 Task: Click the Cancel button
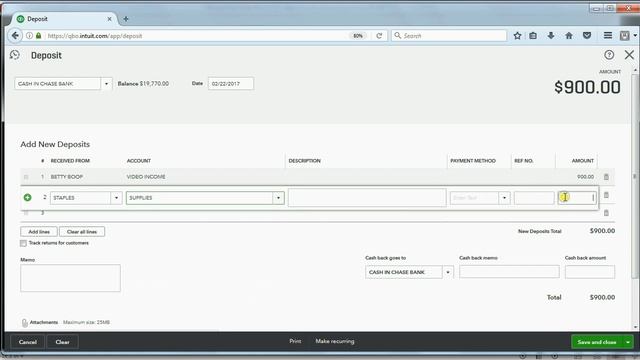(x=28, y=342)
